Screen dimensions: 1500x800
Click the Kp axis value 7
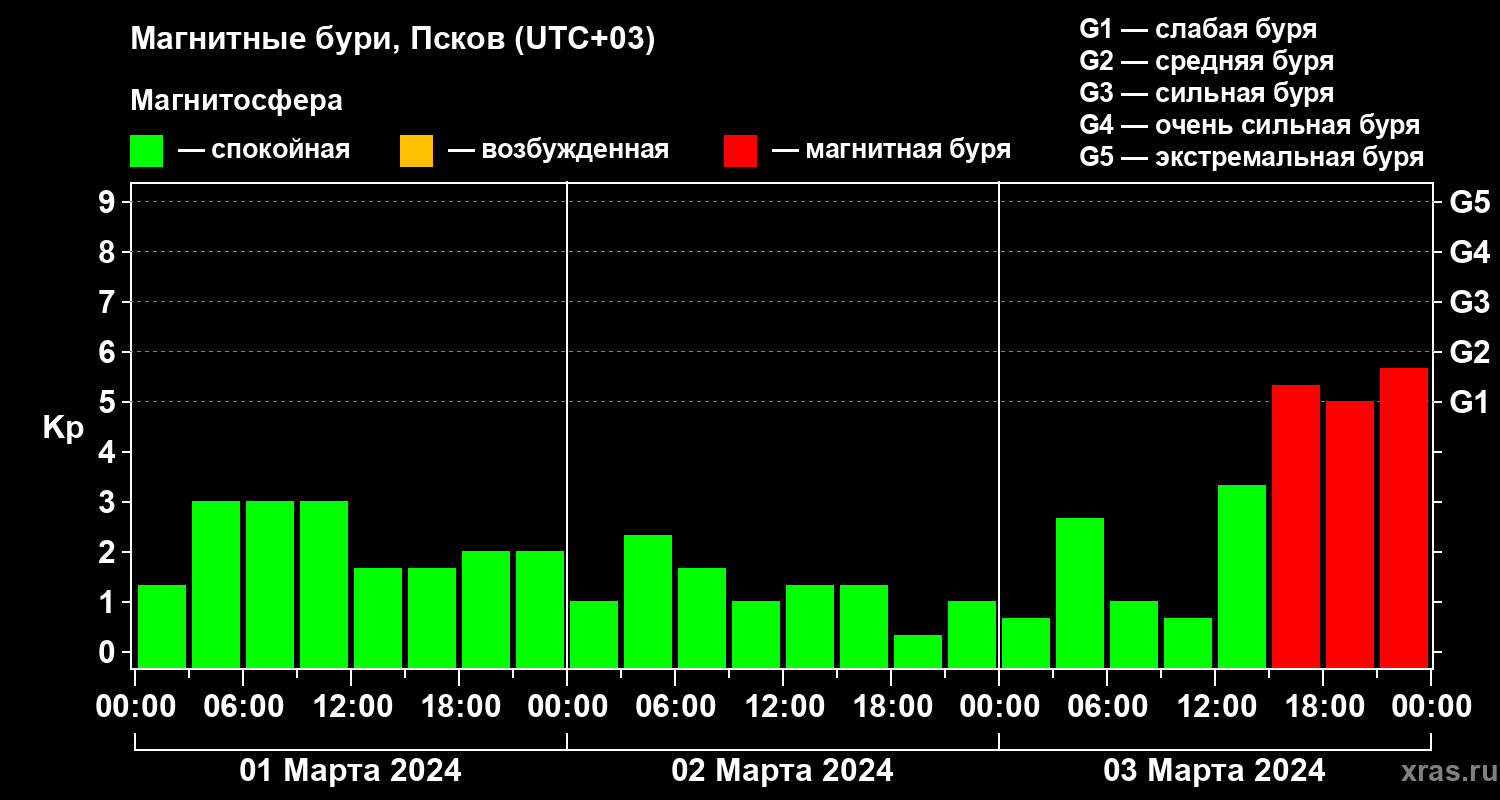(109, 302)
